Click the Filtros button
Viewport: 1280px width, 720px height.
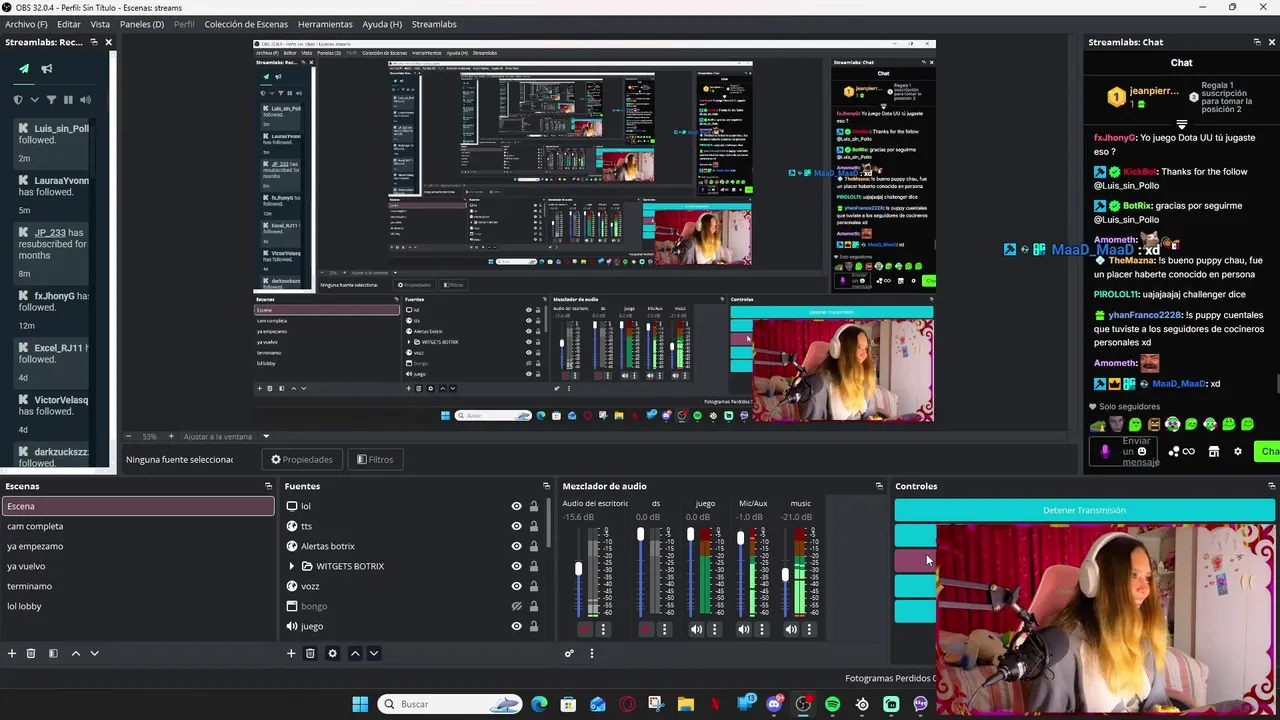click(375, 459)
